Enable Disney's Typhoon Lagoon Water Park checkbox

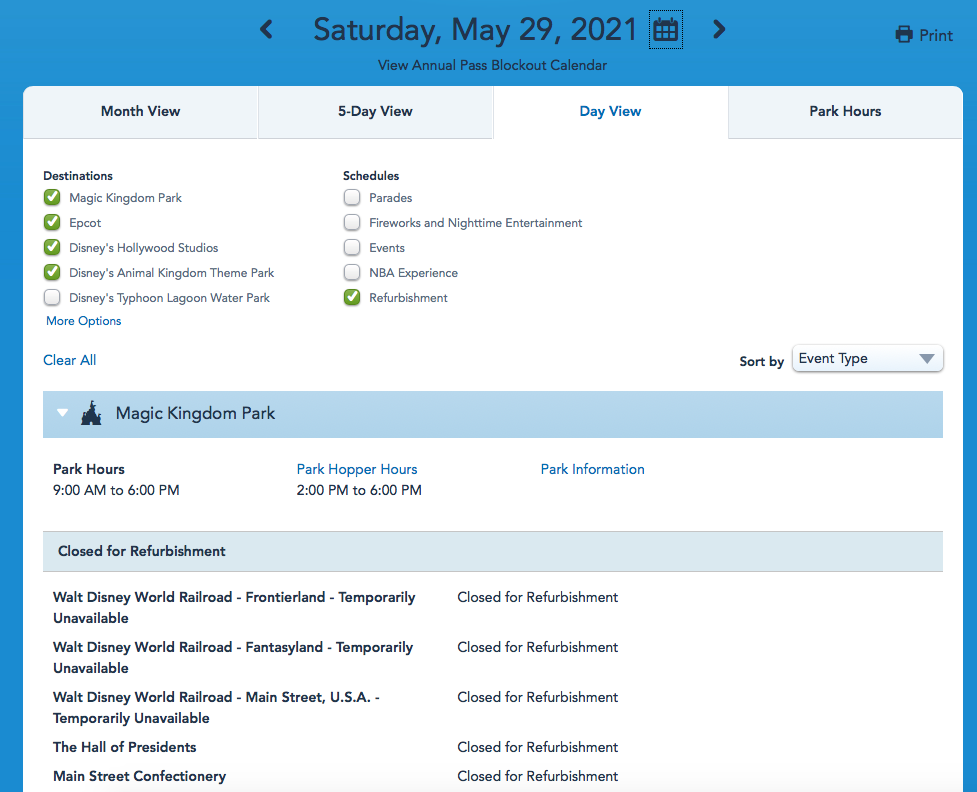pyautogui.click(x=52, y=298)
